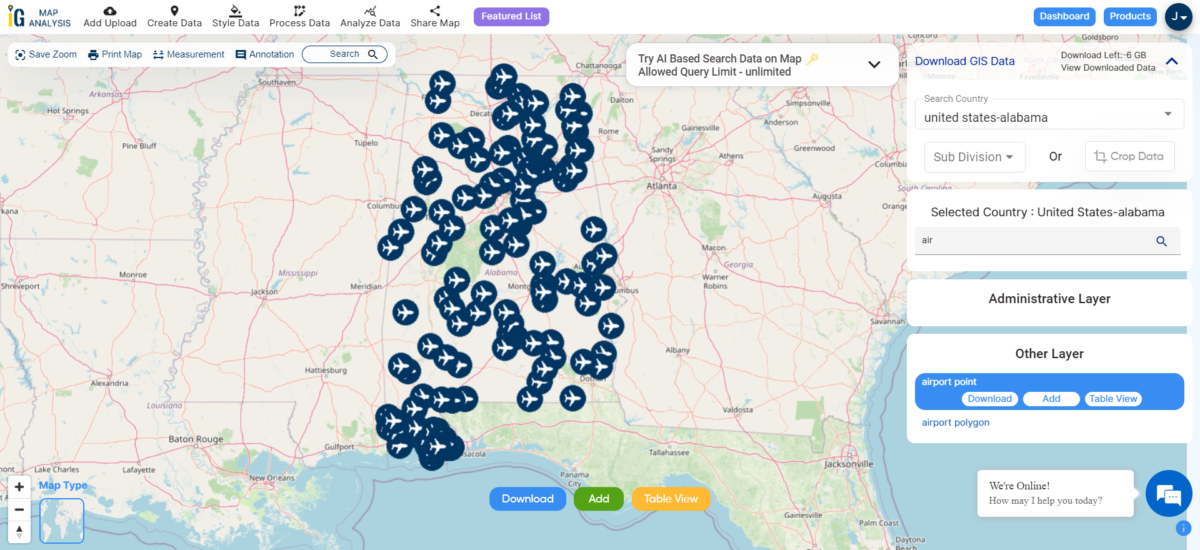
Task: Zoom in with the plus button
Action: tap(19, 487)
